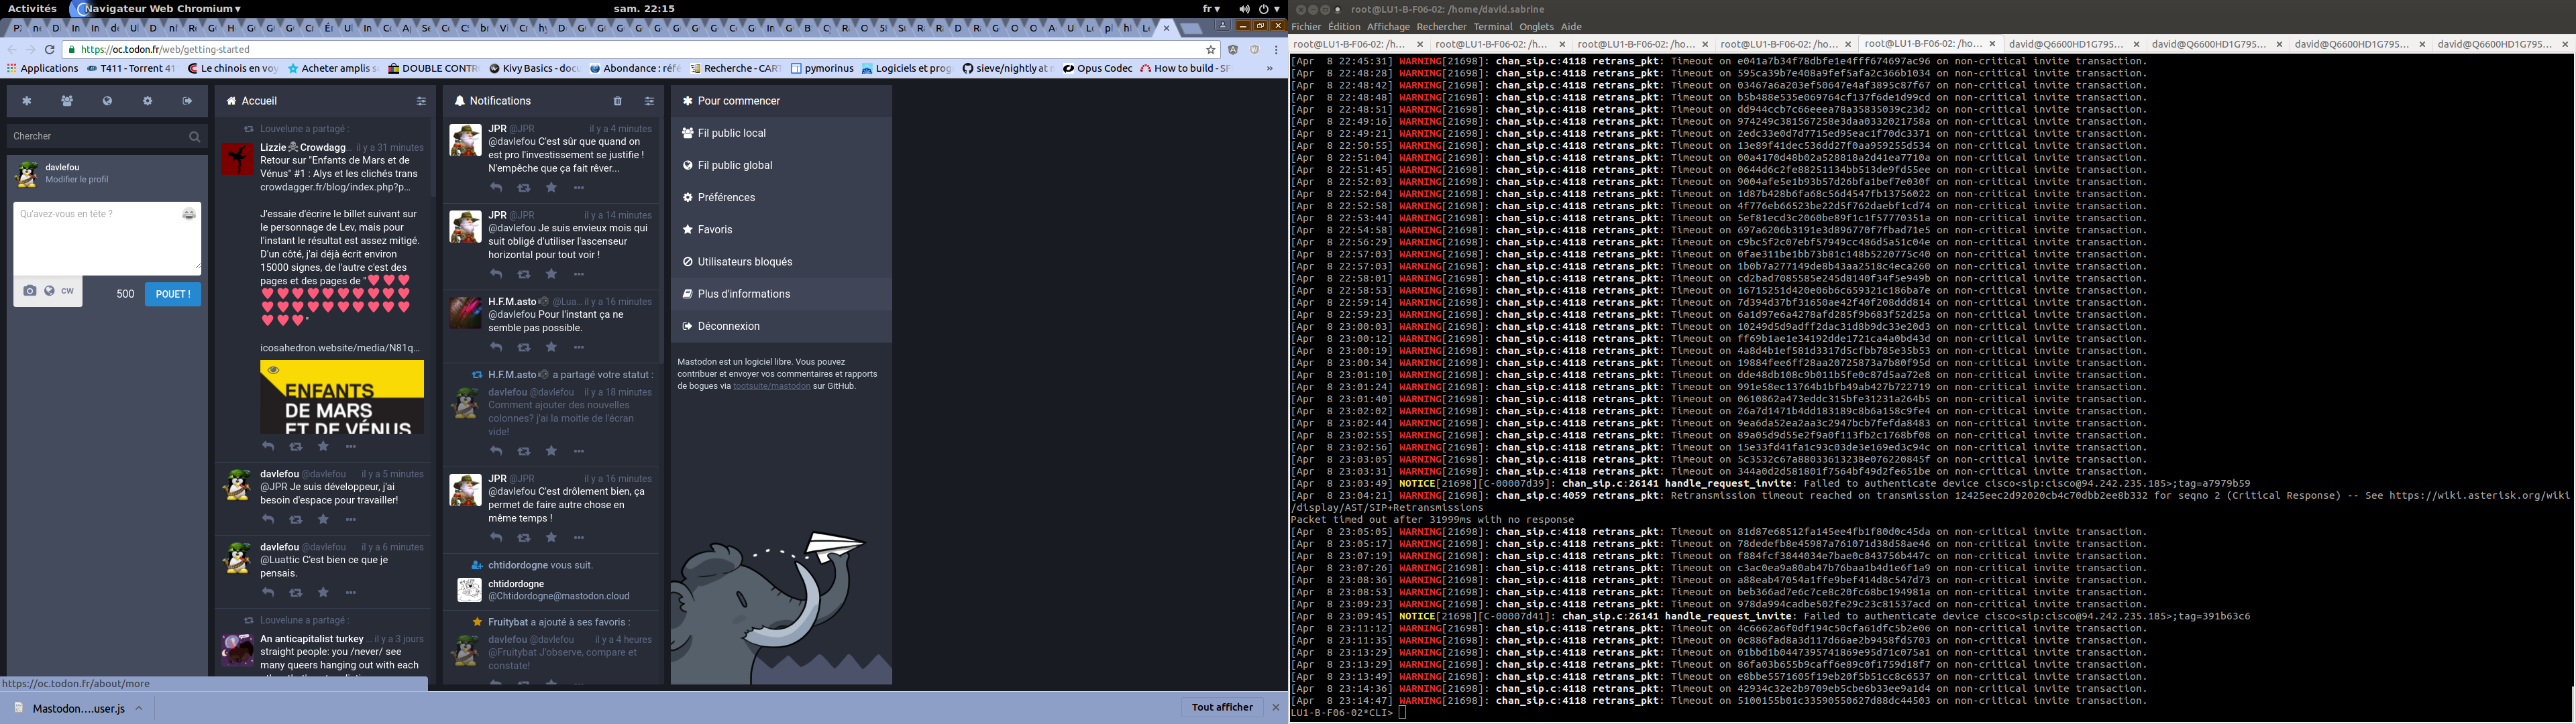
Task: Click the POUET! publish button
Action: [173, 294]
